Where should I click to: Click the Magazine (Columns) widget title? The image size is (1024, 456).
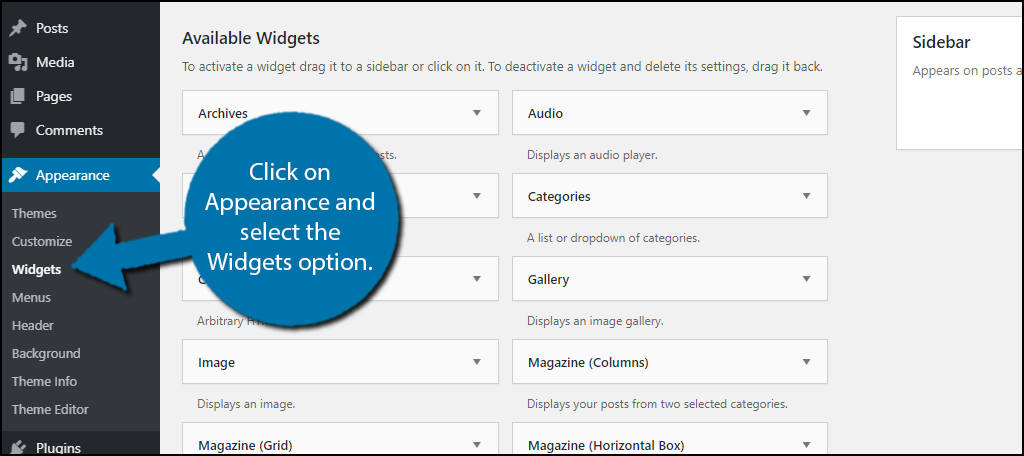pos(588,362)
